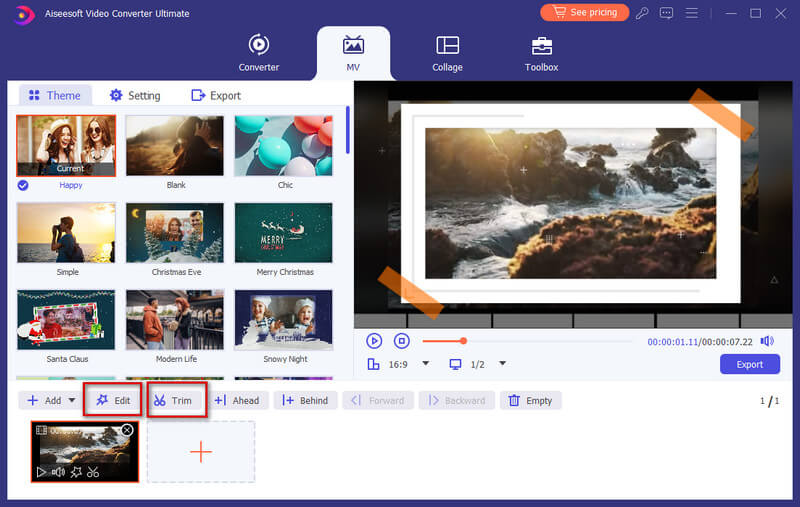Open the Setting tab
800x507 pixels.
[134, 95]
